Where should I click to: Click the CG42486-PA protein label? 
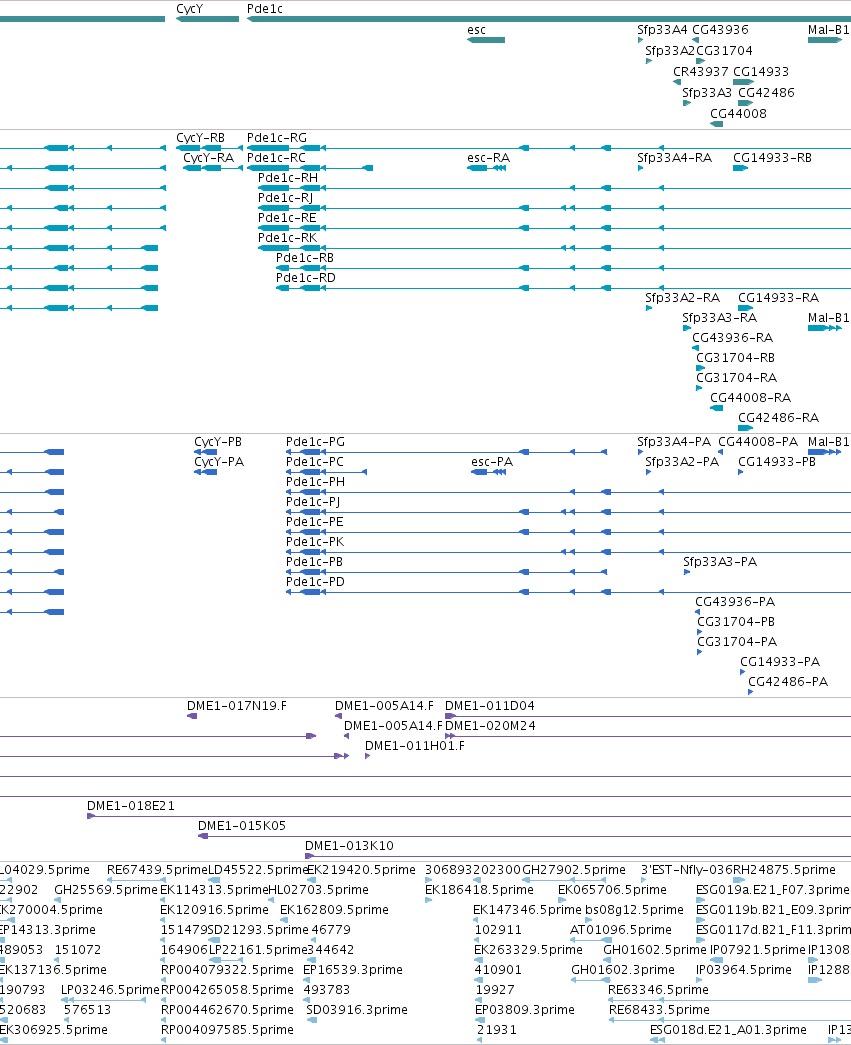788,681
